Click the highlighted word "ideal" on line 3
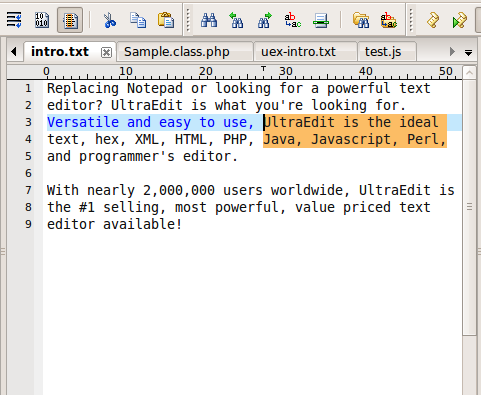Screen dimensions: 481x395 419,122
